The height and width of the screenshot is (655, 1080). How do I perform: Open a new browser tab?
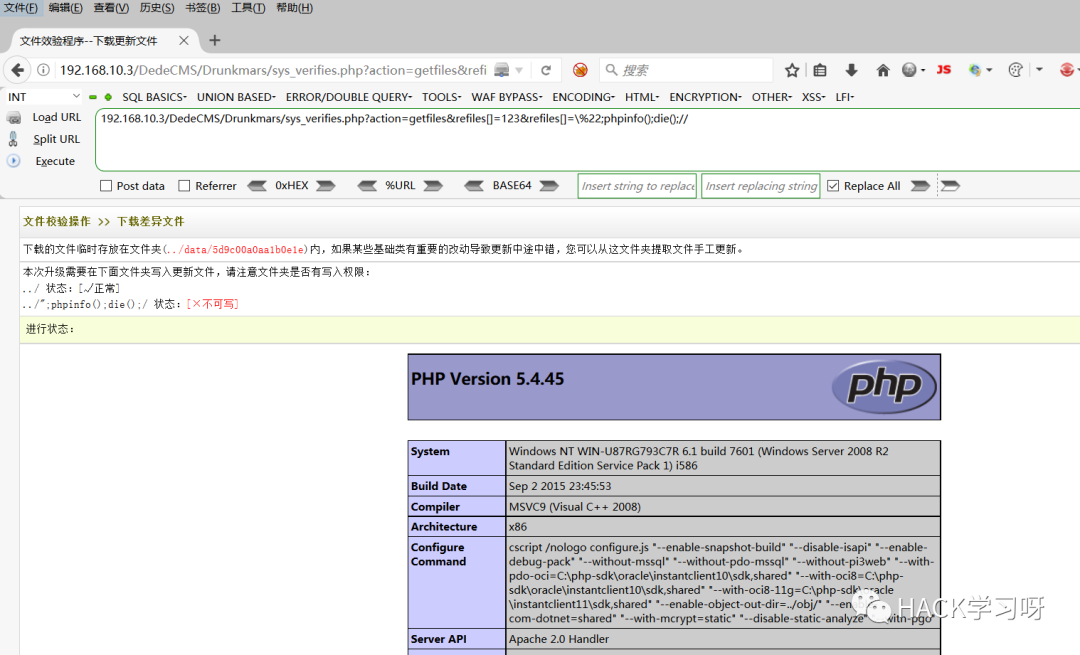click(215, 41)
